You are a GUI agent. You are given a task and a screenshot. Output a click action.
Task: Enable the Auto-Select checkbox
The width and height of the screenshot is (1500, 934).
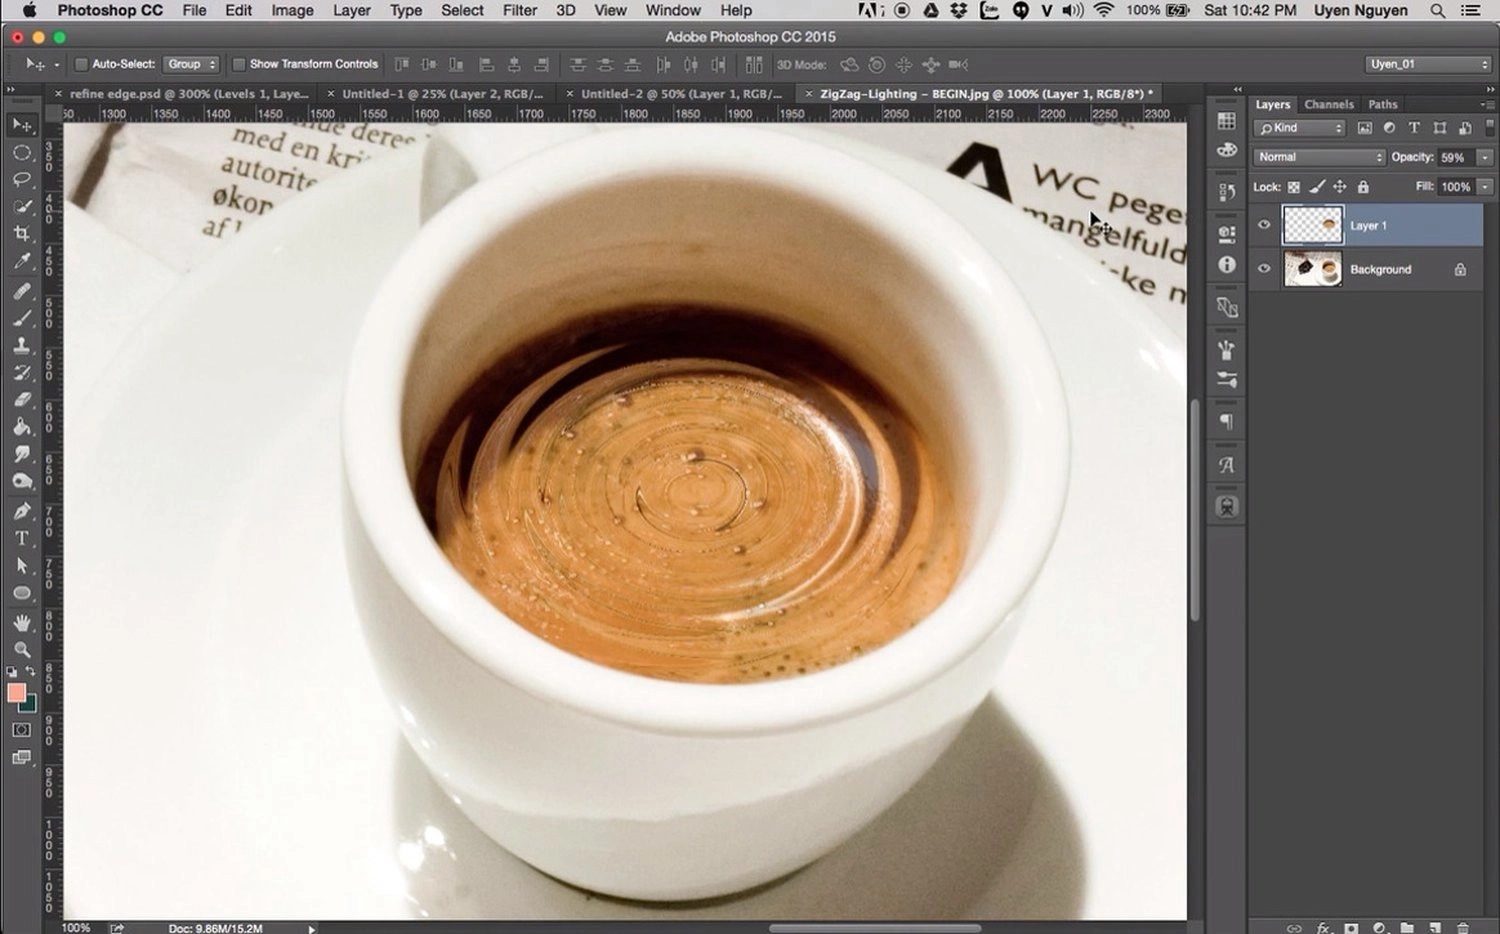coord(81,64)
